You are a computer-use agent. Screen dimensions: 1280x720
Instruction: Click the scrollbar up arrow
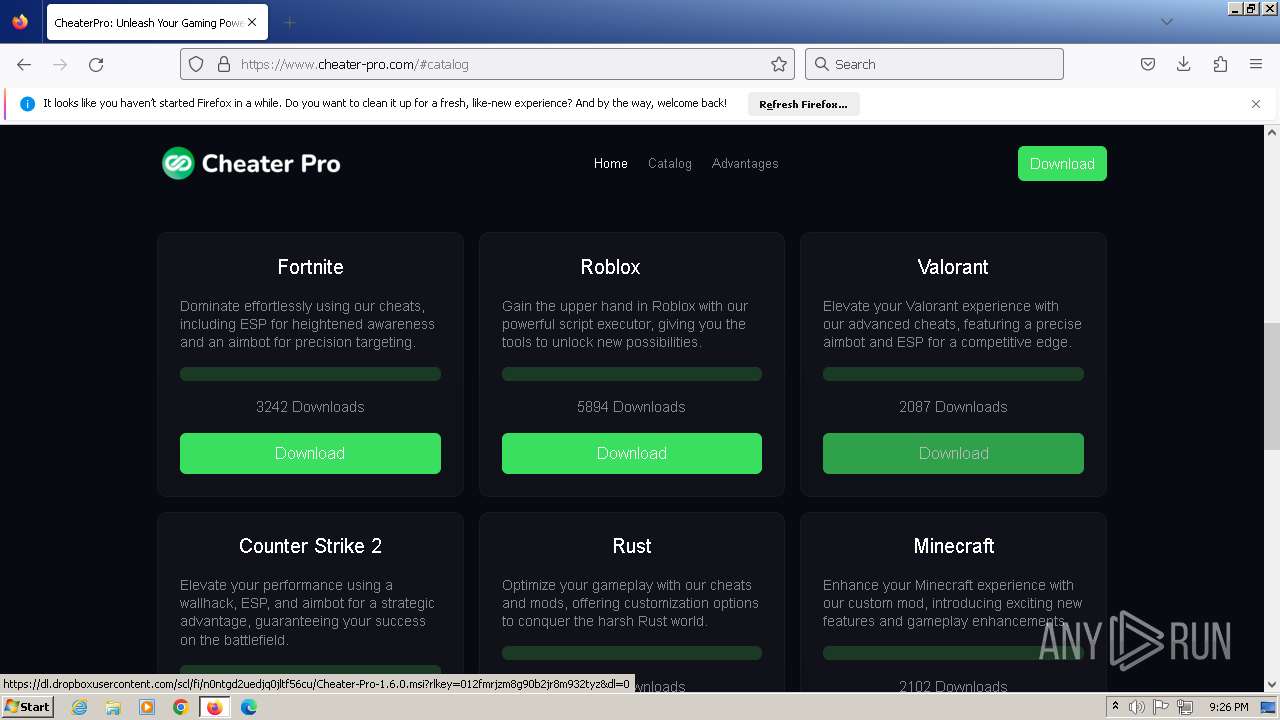[x=1272, y=132]
